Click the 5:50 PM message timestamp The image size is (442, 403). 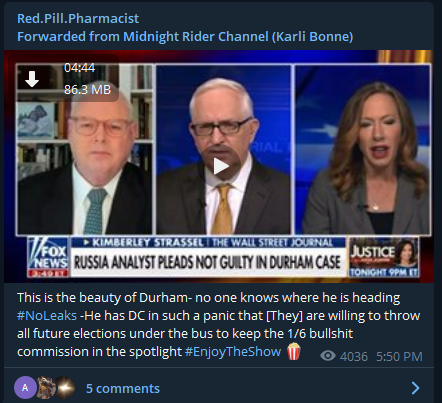pyautogui.click(x=399, y=357)
